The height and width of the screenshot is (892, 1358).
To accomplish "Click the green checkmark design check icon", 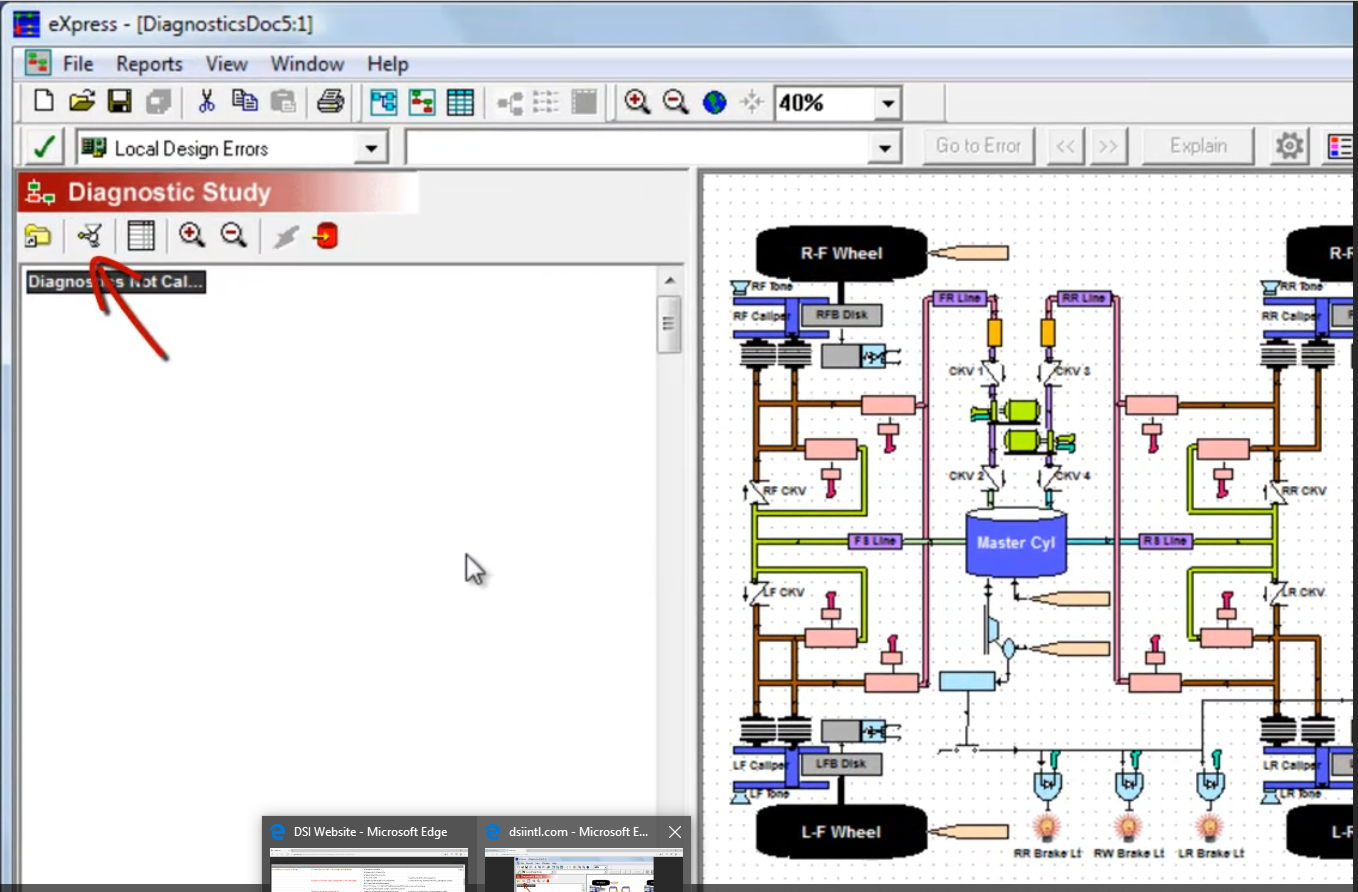I will (43, 148).
